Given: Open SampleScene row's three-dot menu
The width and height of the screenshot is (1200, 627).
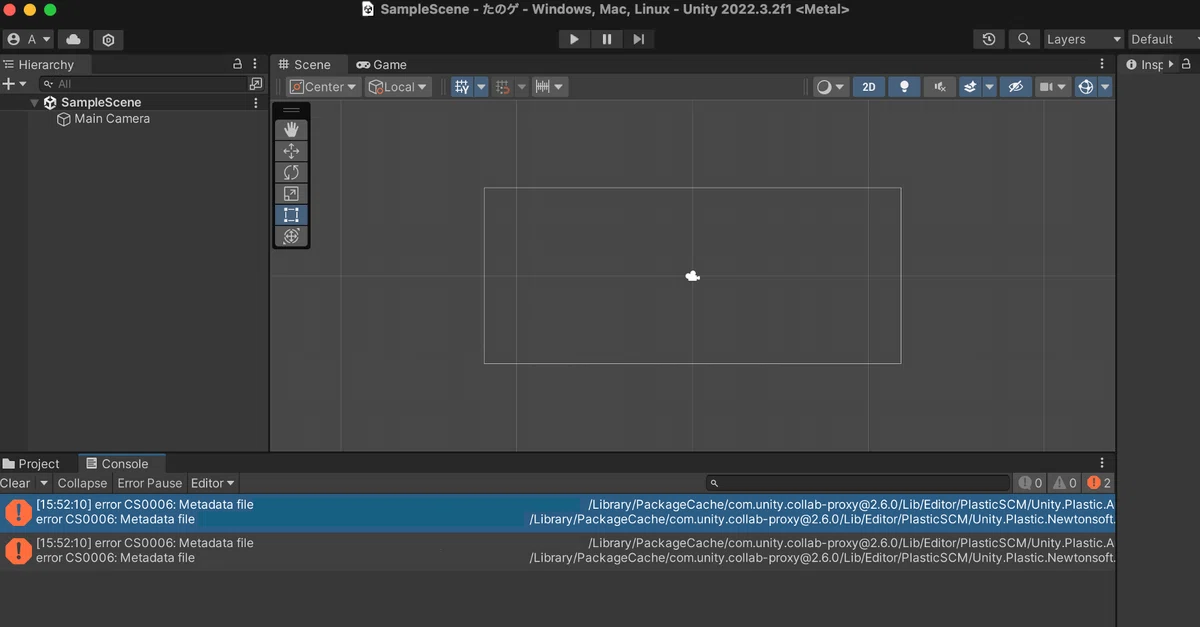Looking at the screenshot, I should coord(256,102).
